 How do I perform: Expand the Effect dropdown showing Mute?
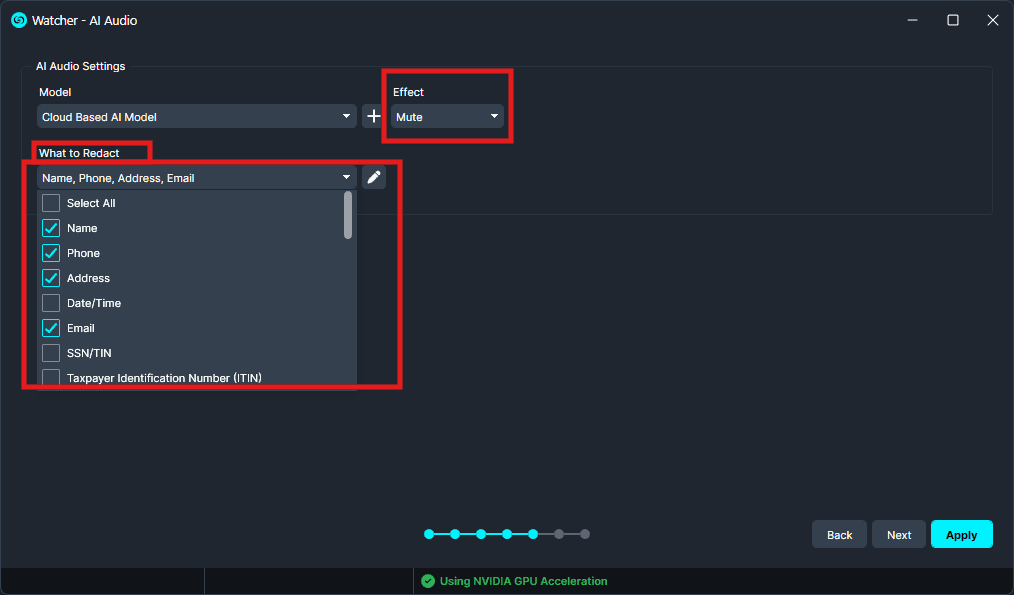pos(447,117)
